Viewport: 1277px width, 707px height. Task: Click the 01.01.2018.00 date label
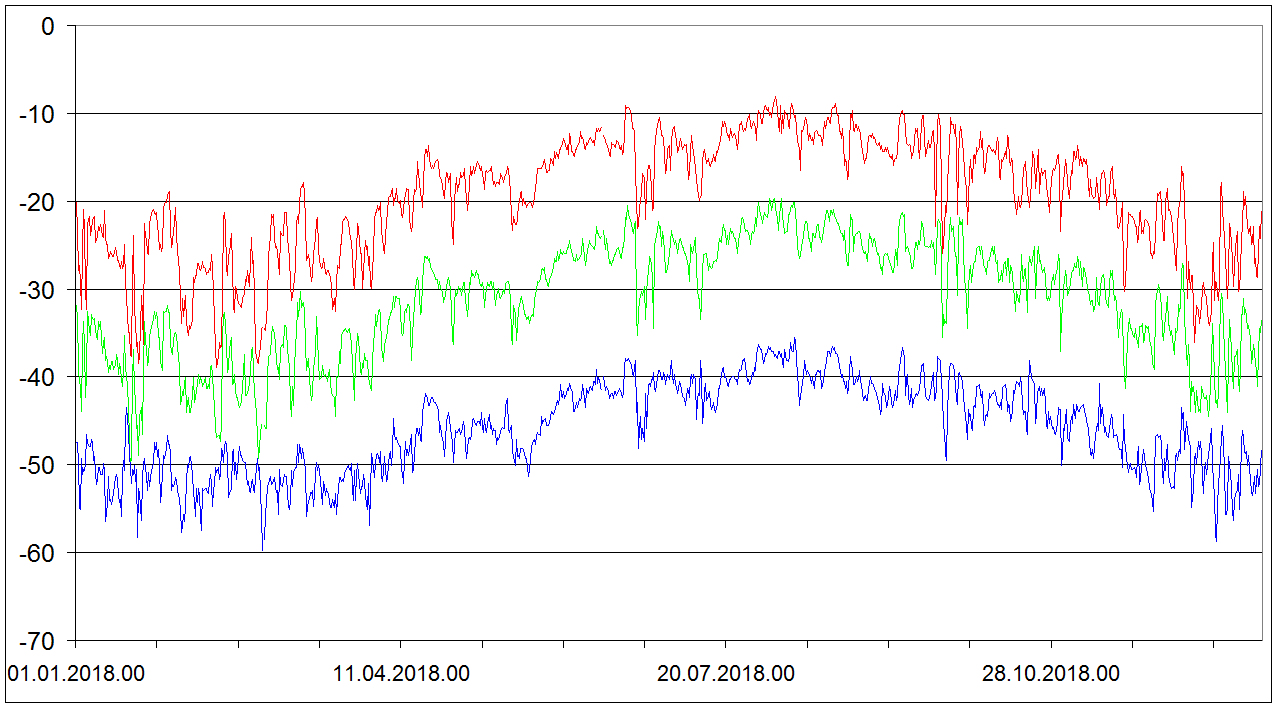click(76, 674)
